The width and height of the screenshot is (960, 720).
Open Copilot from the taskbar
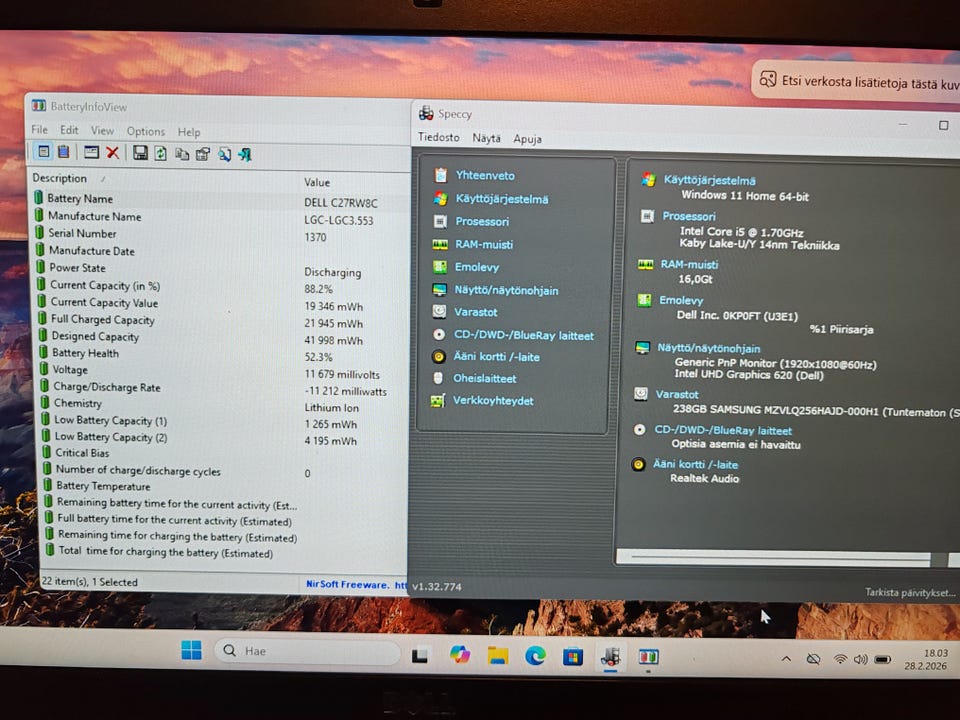coord(460,654)
